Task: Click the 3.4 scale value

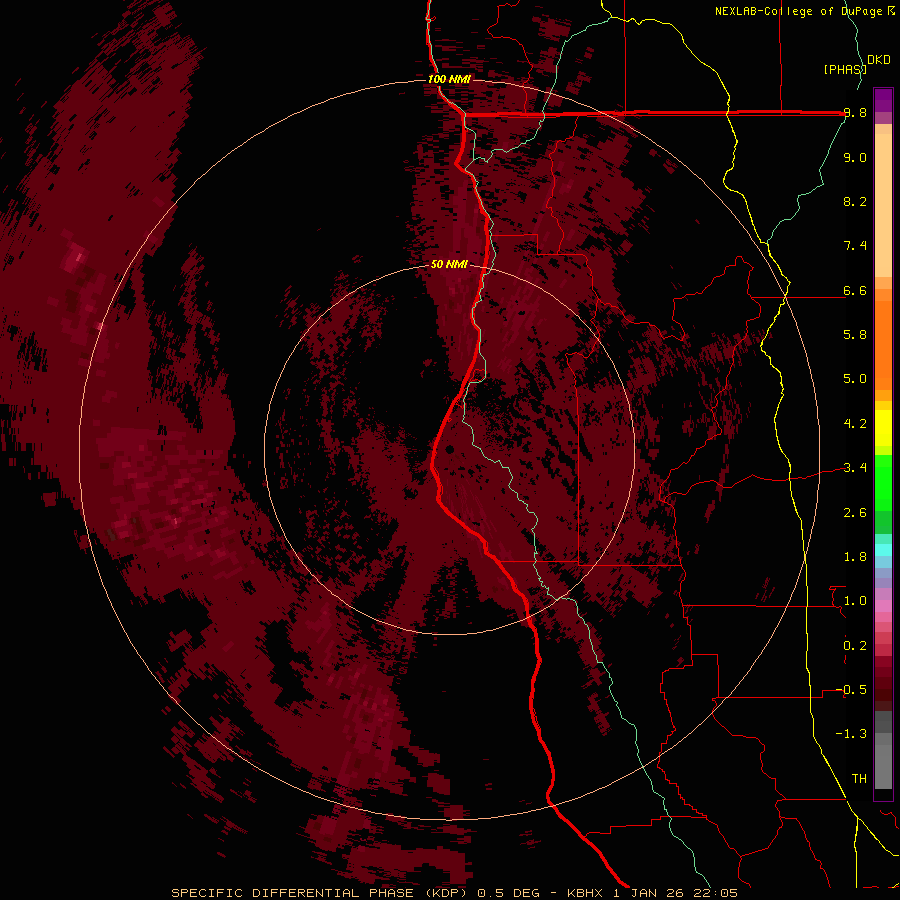Action: (855, 468)
